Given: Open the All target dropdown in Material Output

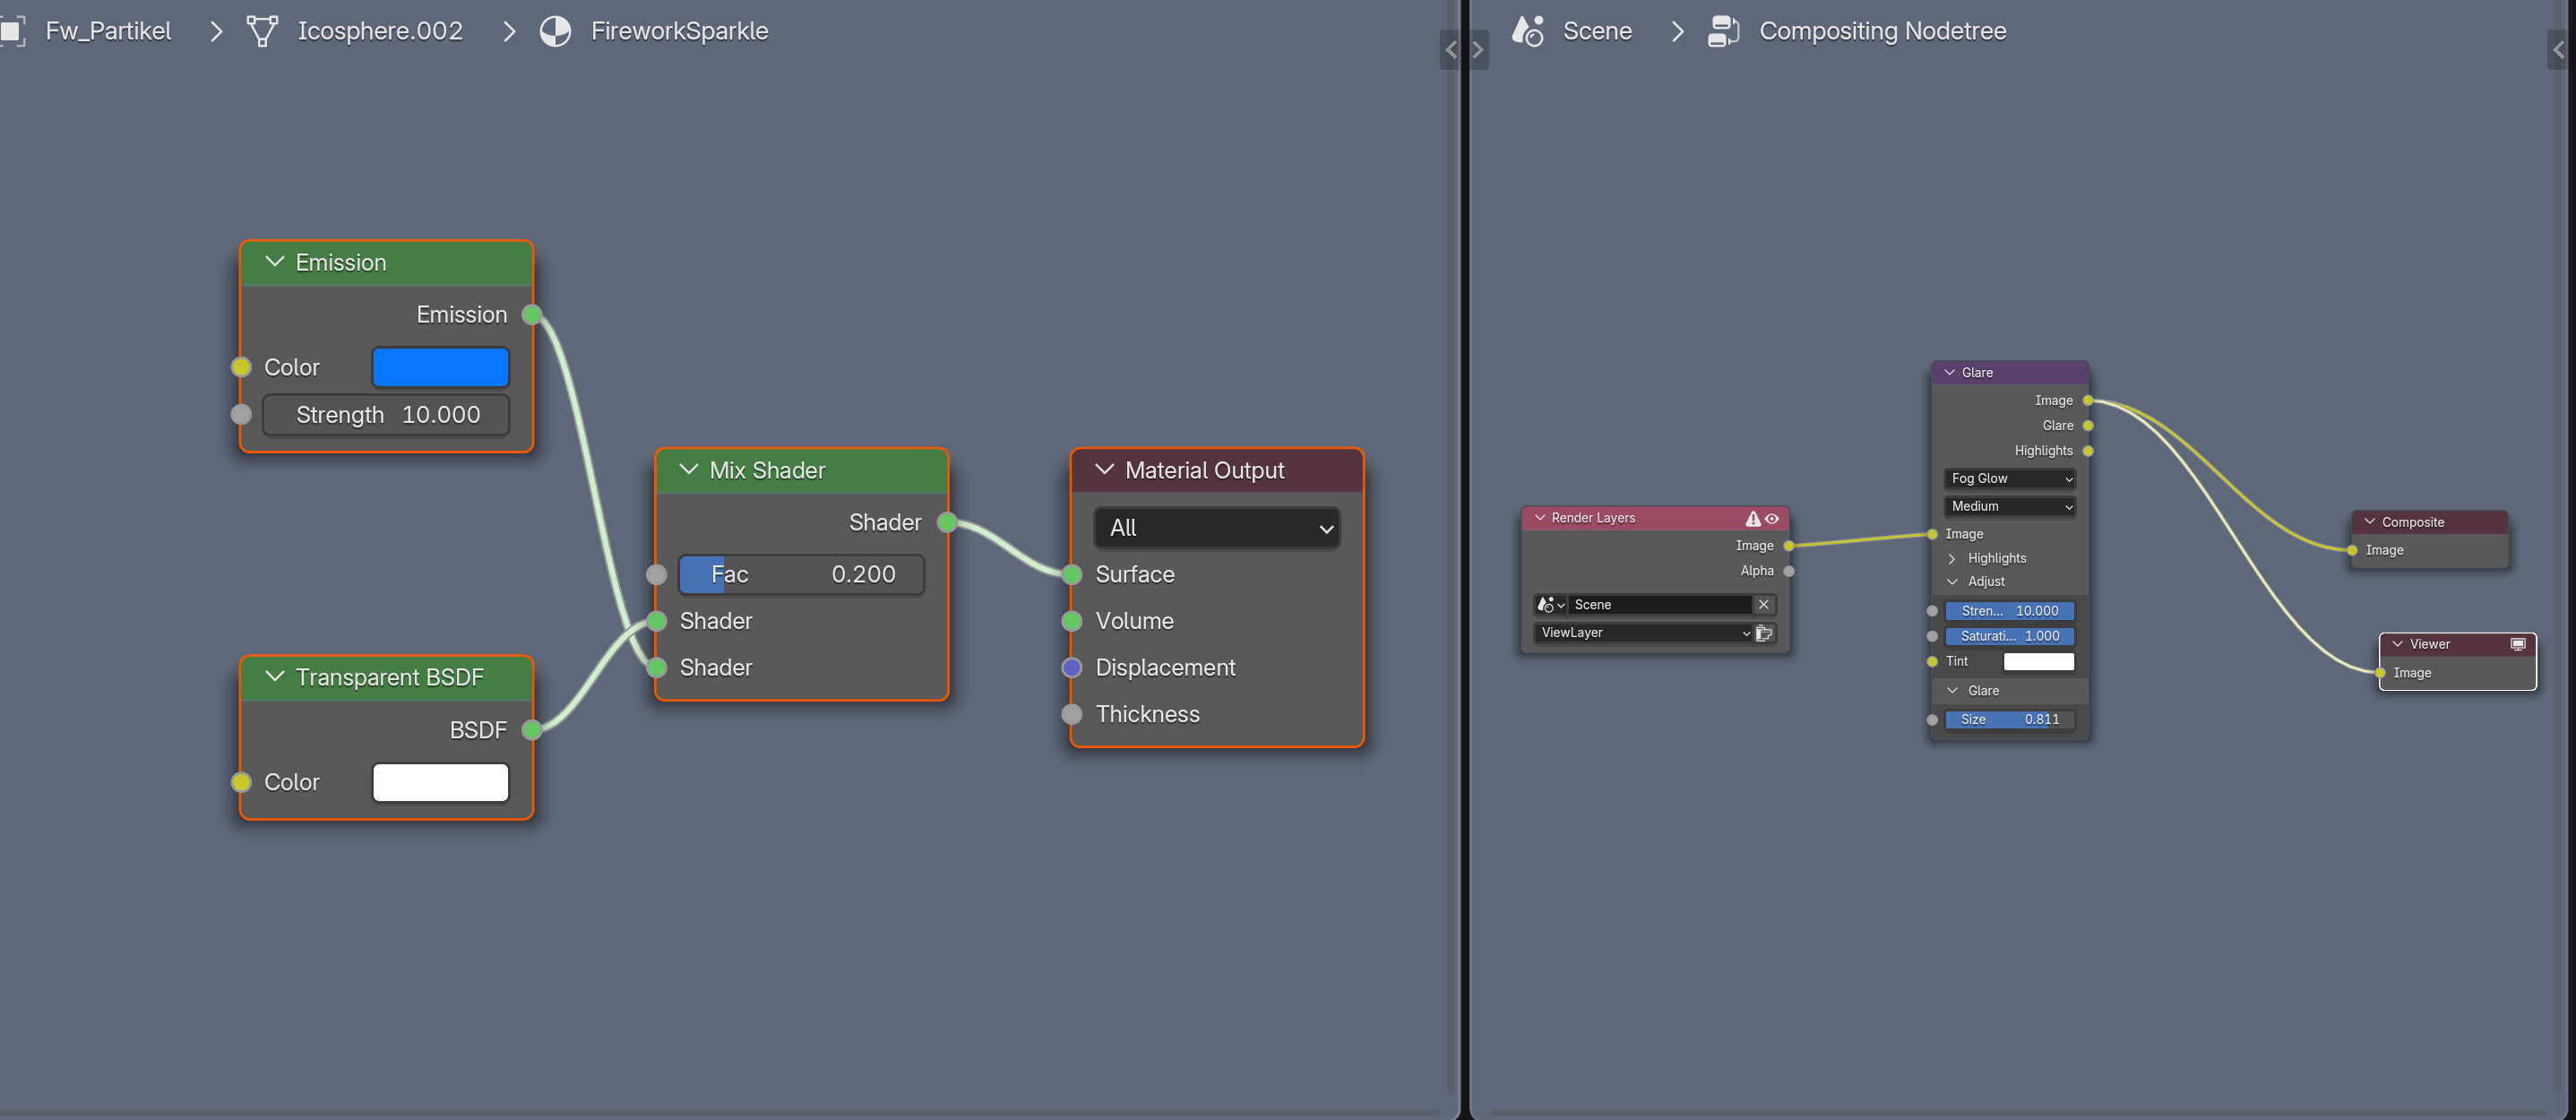Looking at the screenshot, I should pyautogui.click(x=1217, y=528).
